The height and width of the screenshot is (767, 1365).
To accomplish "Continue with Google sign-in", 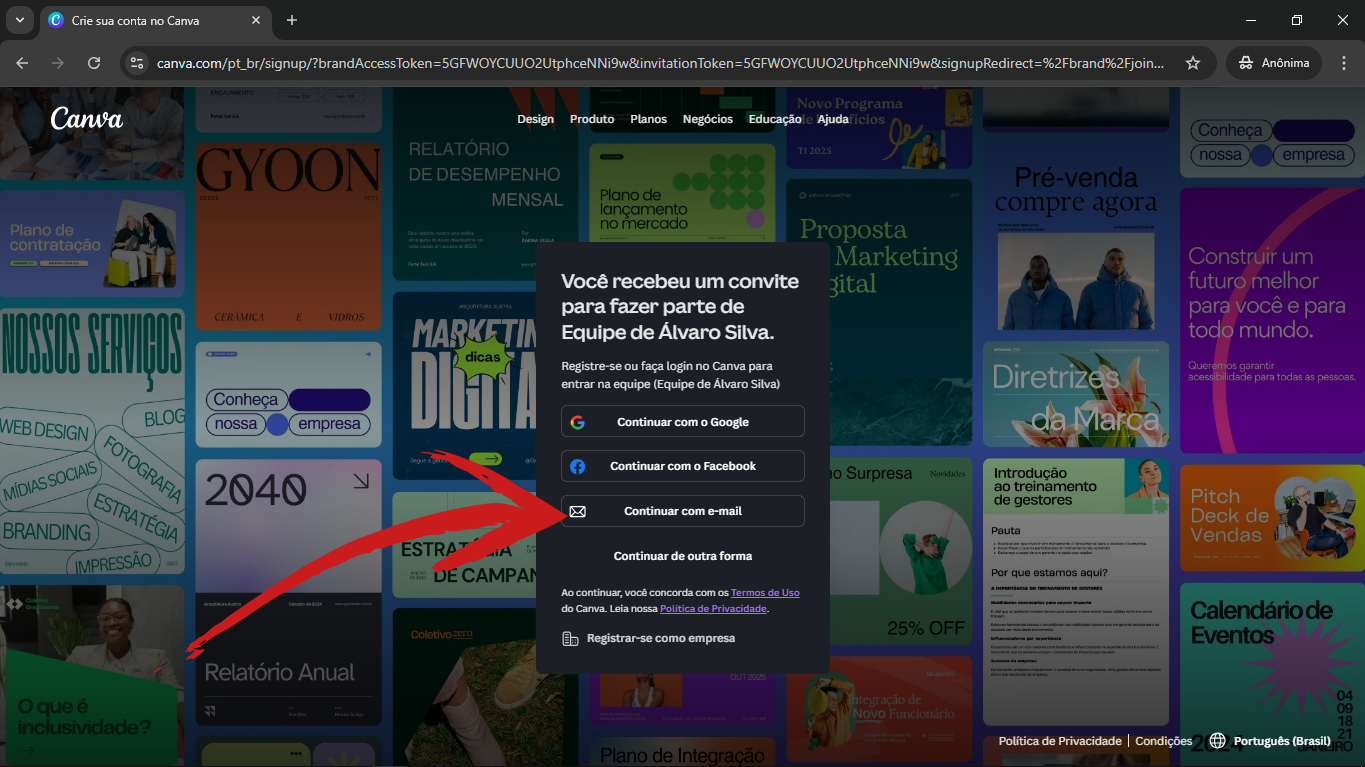I will (x=682, y=422).
